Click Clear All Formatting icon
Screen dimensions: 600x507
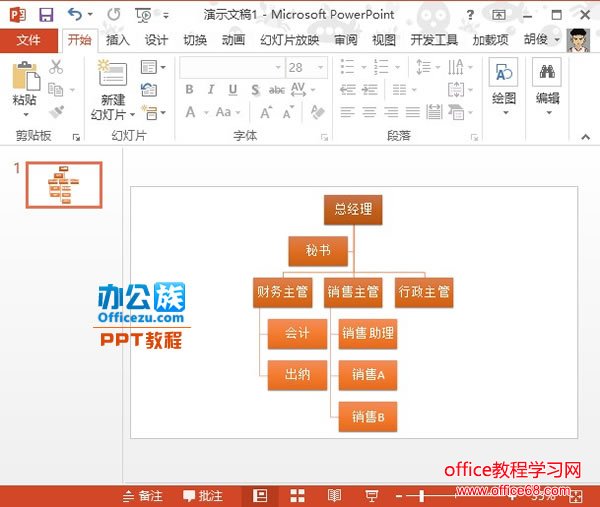click(318, 112)
